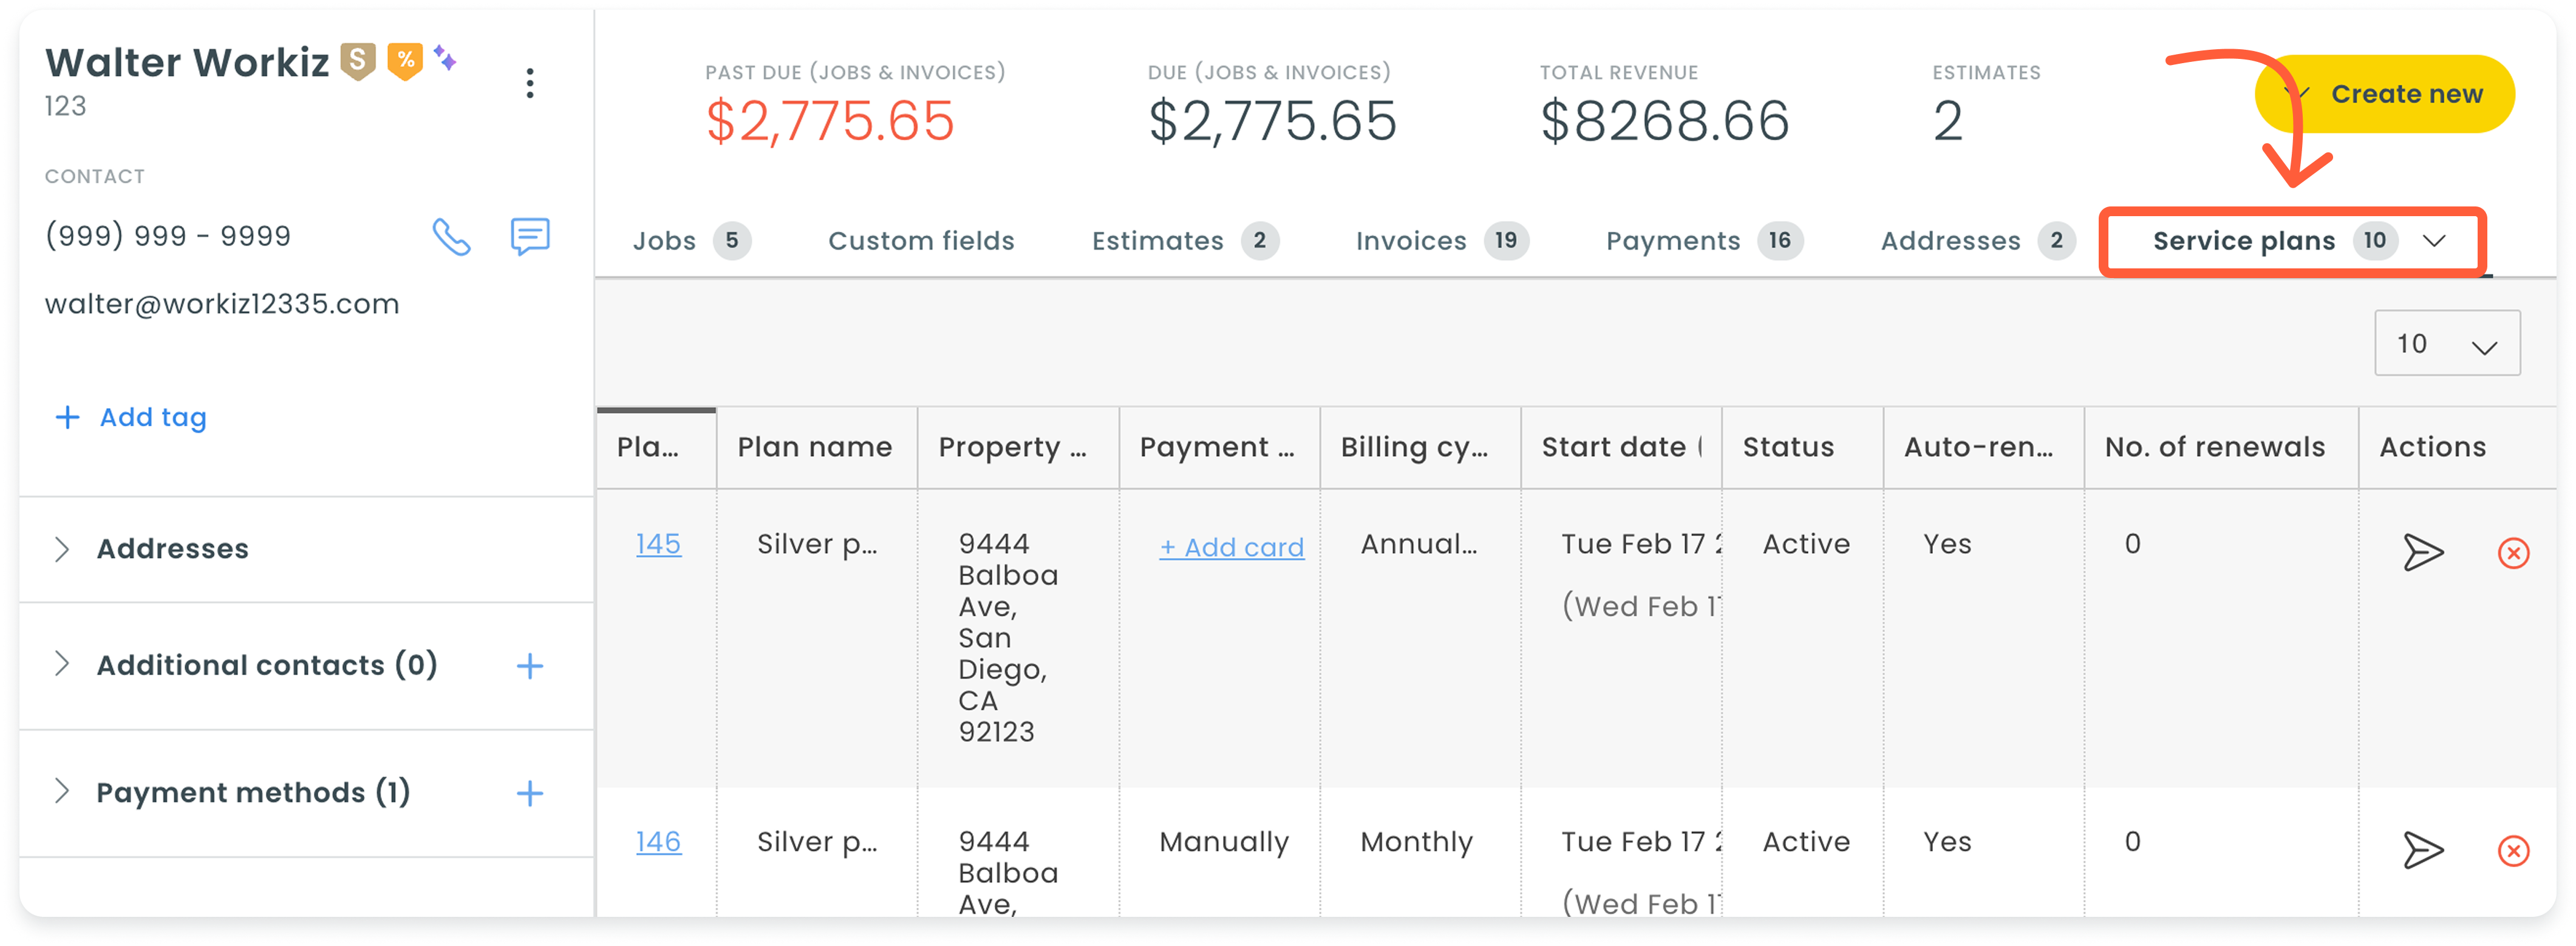This screenshot has height=946, width=2576.
Task: Open service plan number 145 link
Action: (658, 544)
